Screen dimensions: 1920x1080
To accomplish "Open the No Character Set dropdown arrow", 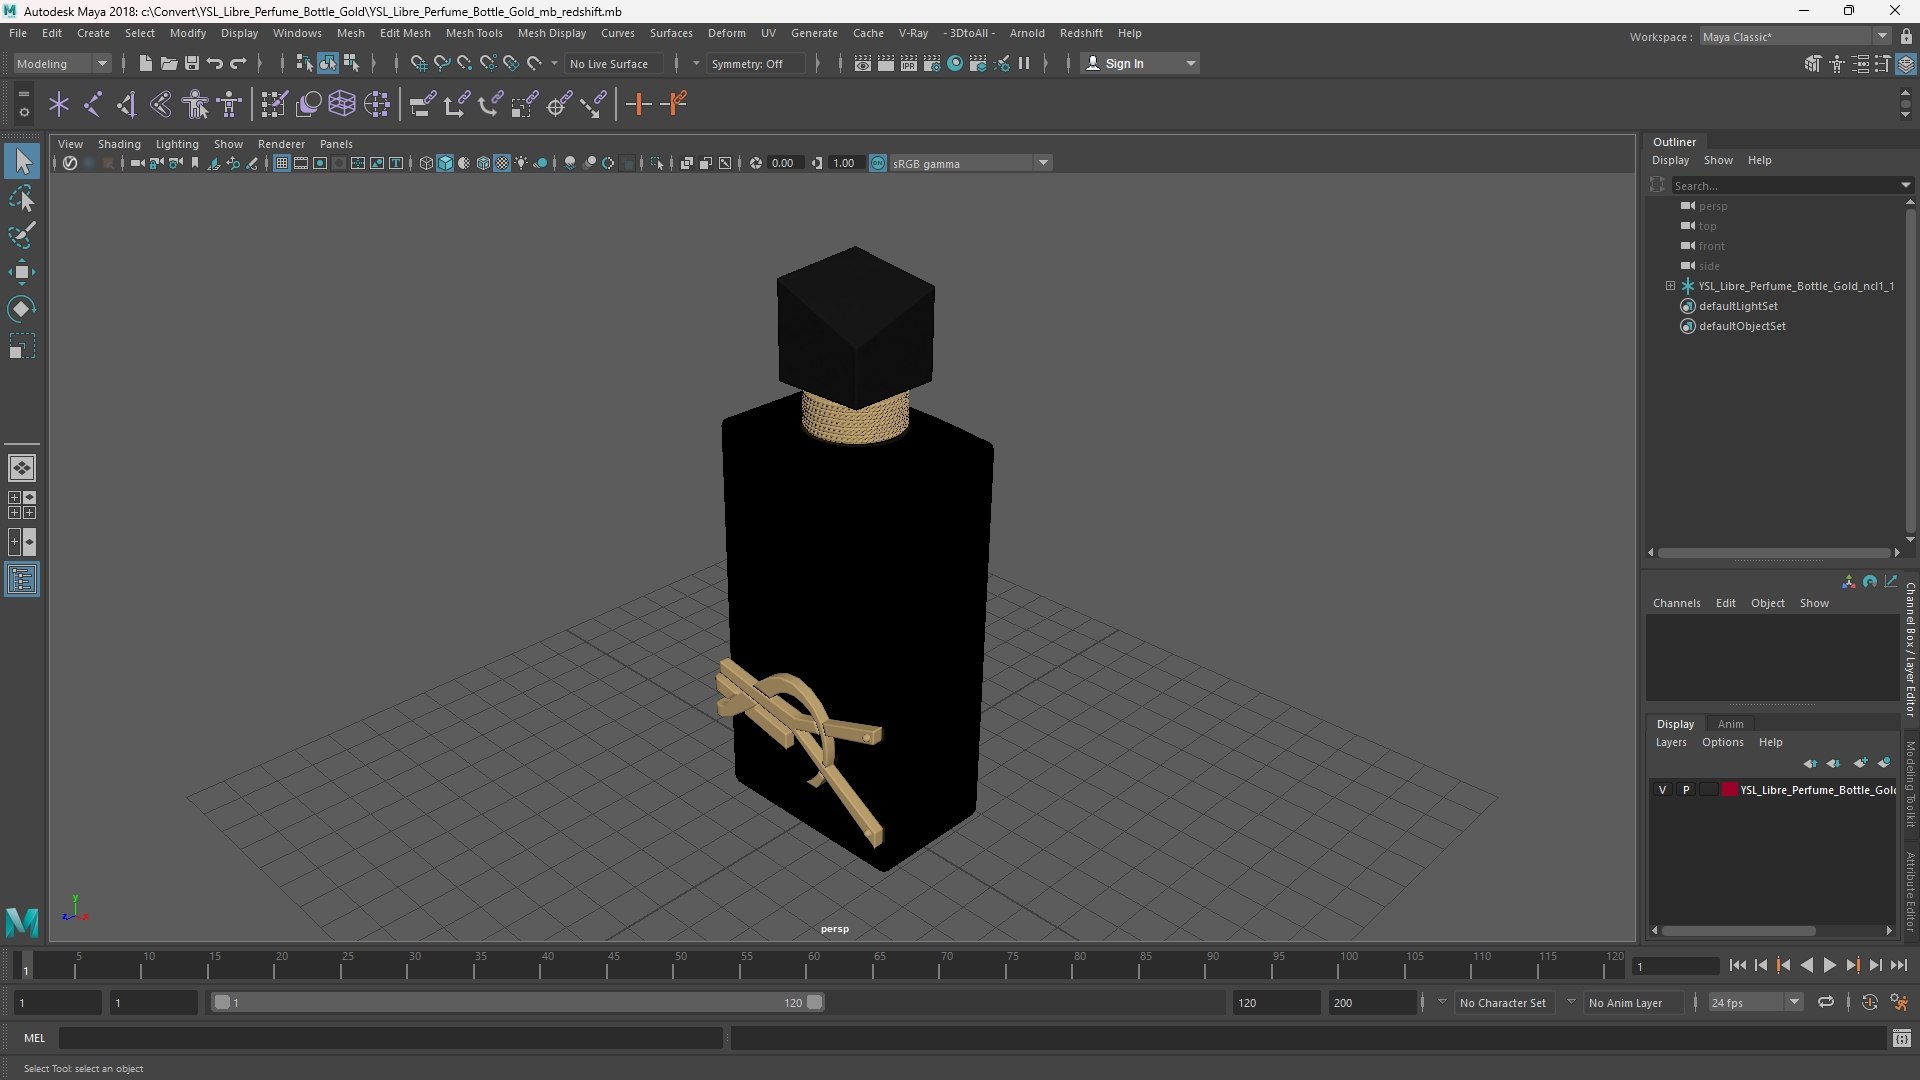I will 1442,1002.
